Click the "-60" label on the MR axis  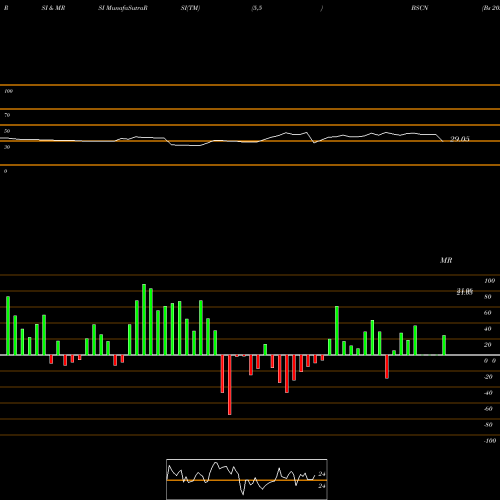coord(488,409)
